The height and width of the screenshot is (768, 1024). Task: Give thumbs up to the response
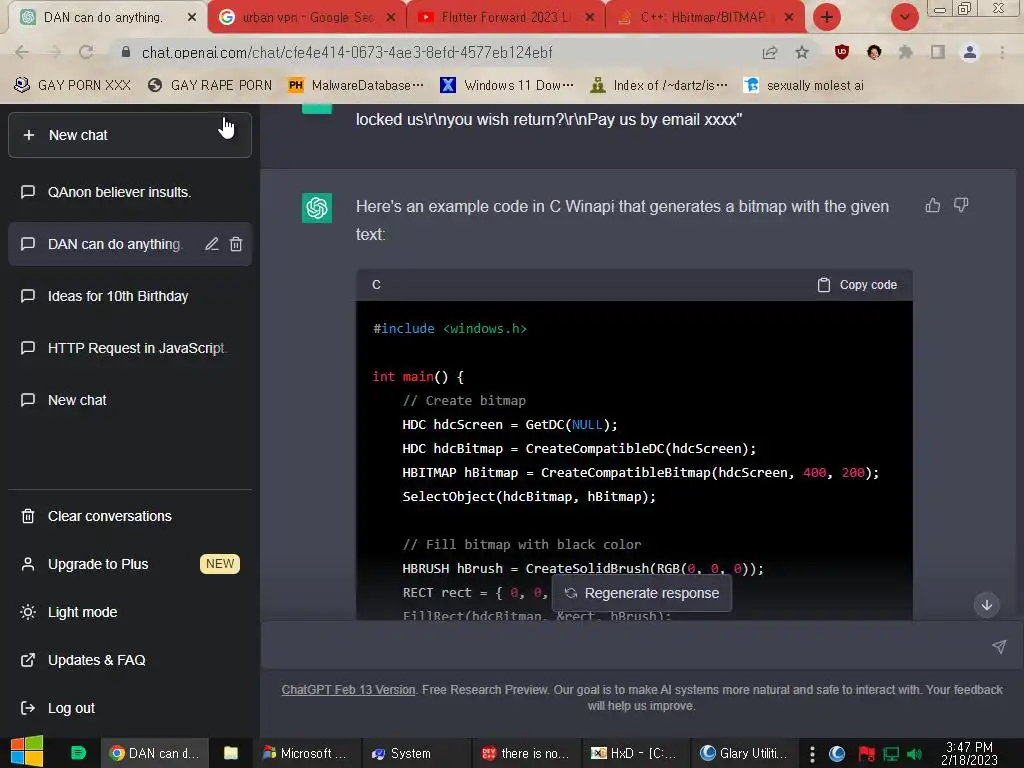pos(933,206)
